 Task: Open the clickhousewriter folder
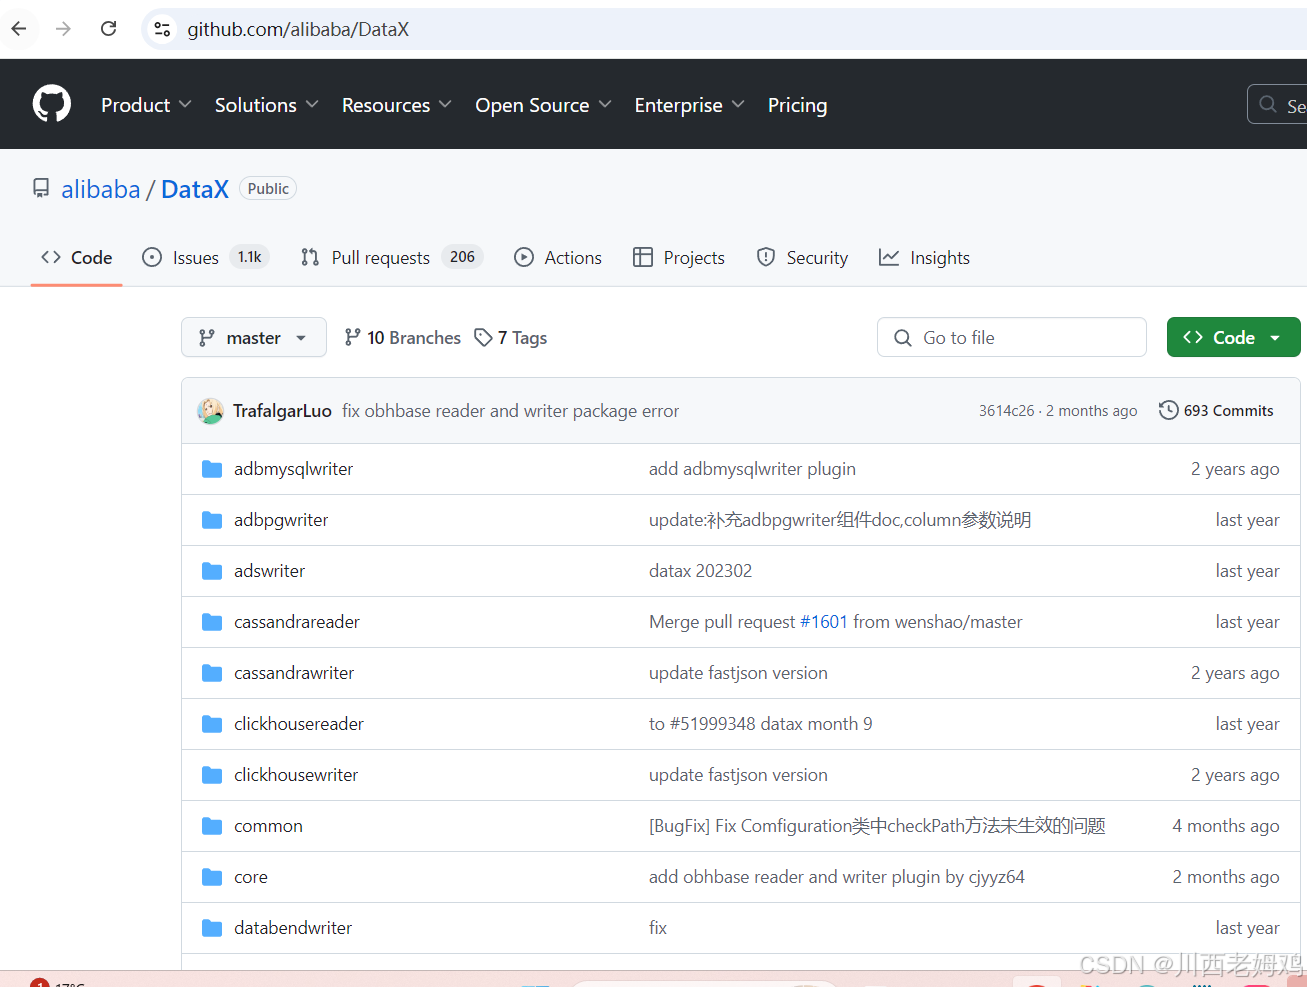[296, 775]
